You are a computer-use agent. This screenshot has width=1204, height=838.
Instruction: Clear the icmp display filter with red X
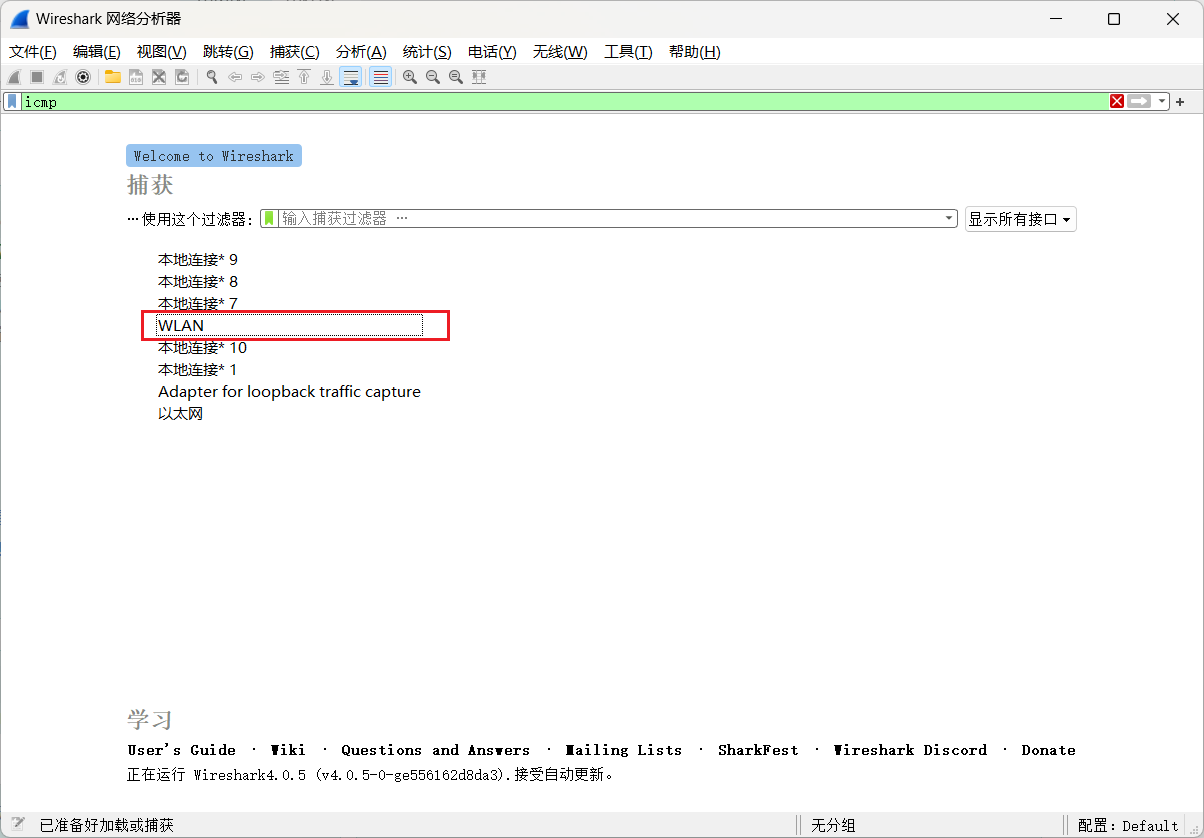(x=1117, y=102)
